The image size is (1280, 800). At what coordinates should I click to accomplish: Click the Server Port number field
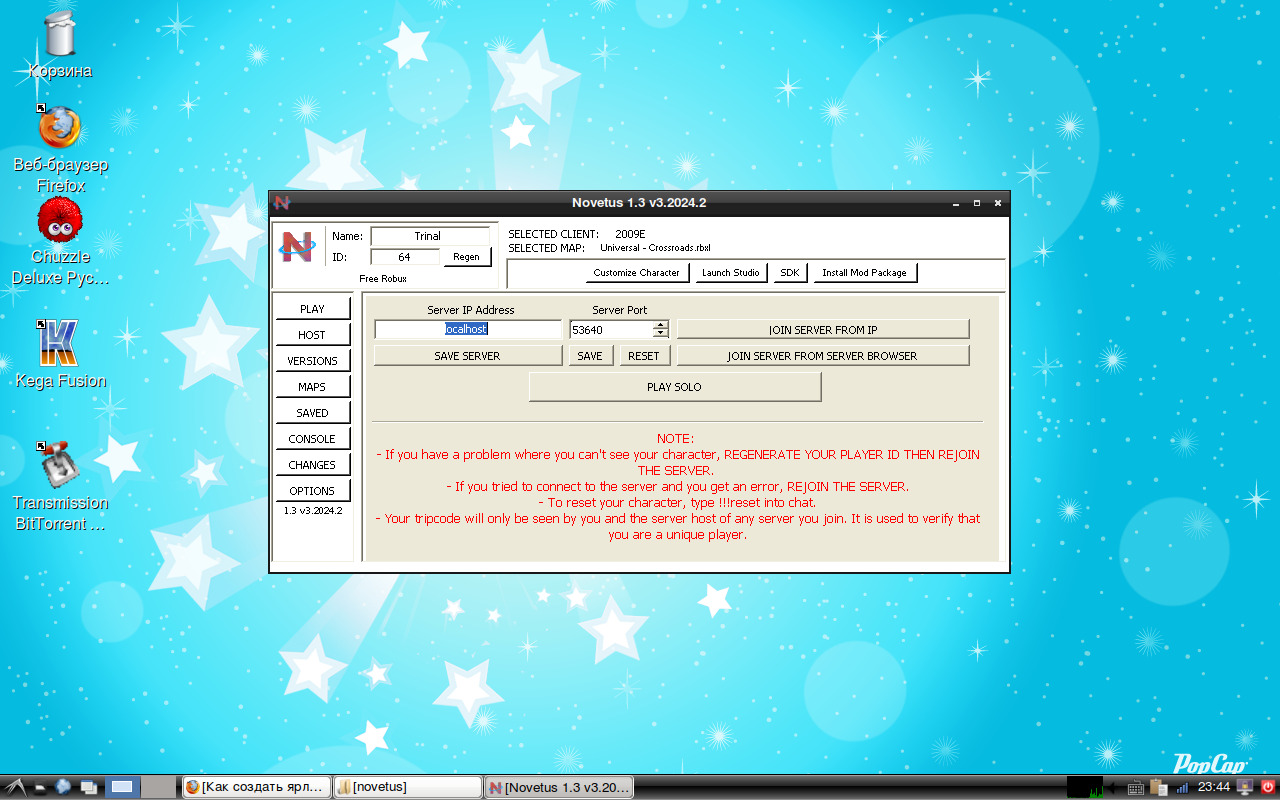point(611,329)
